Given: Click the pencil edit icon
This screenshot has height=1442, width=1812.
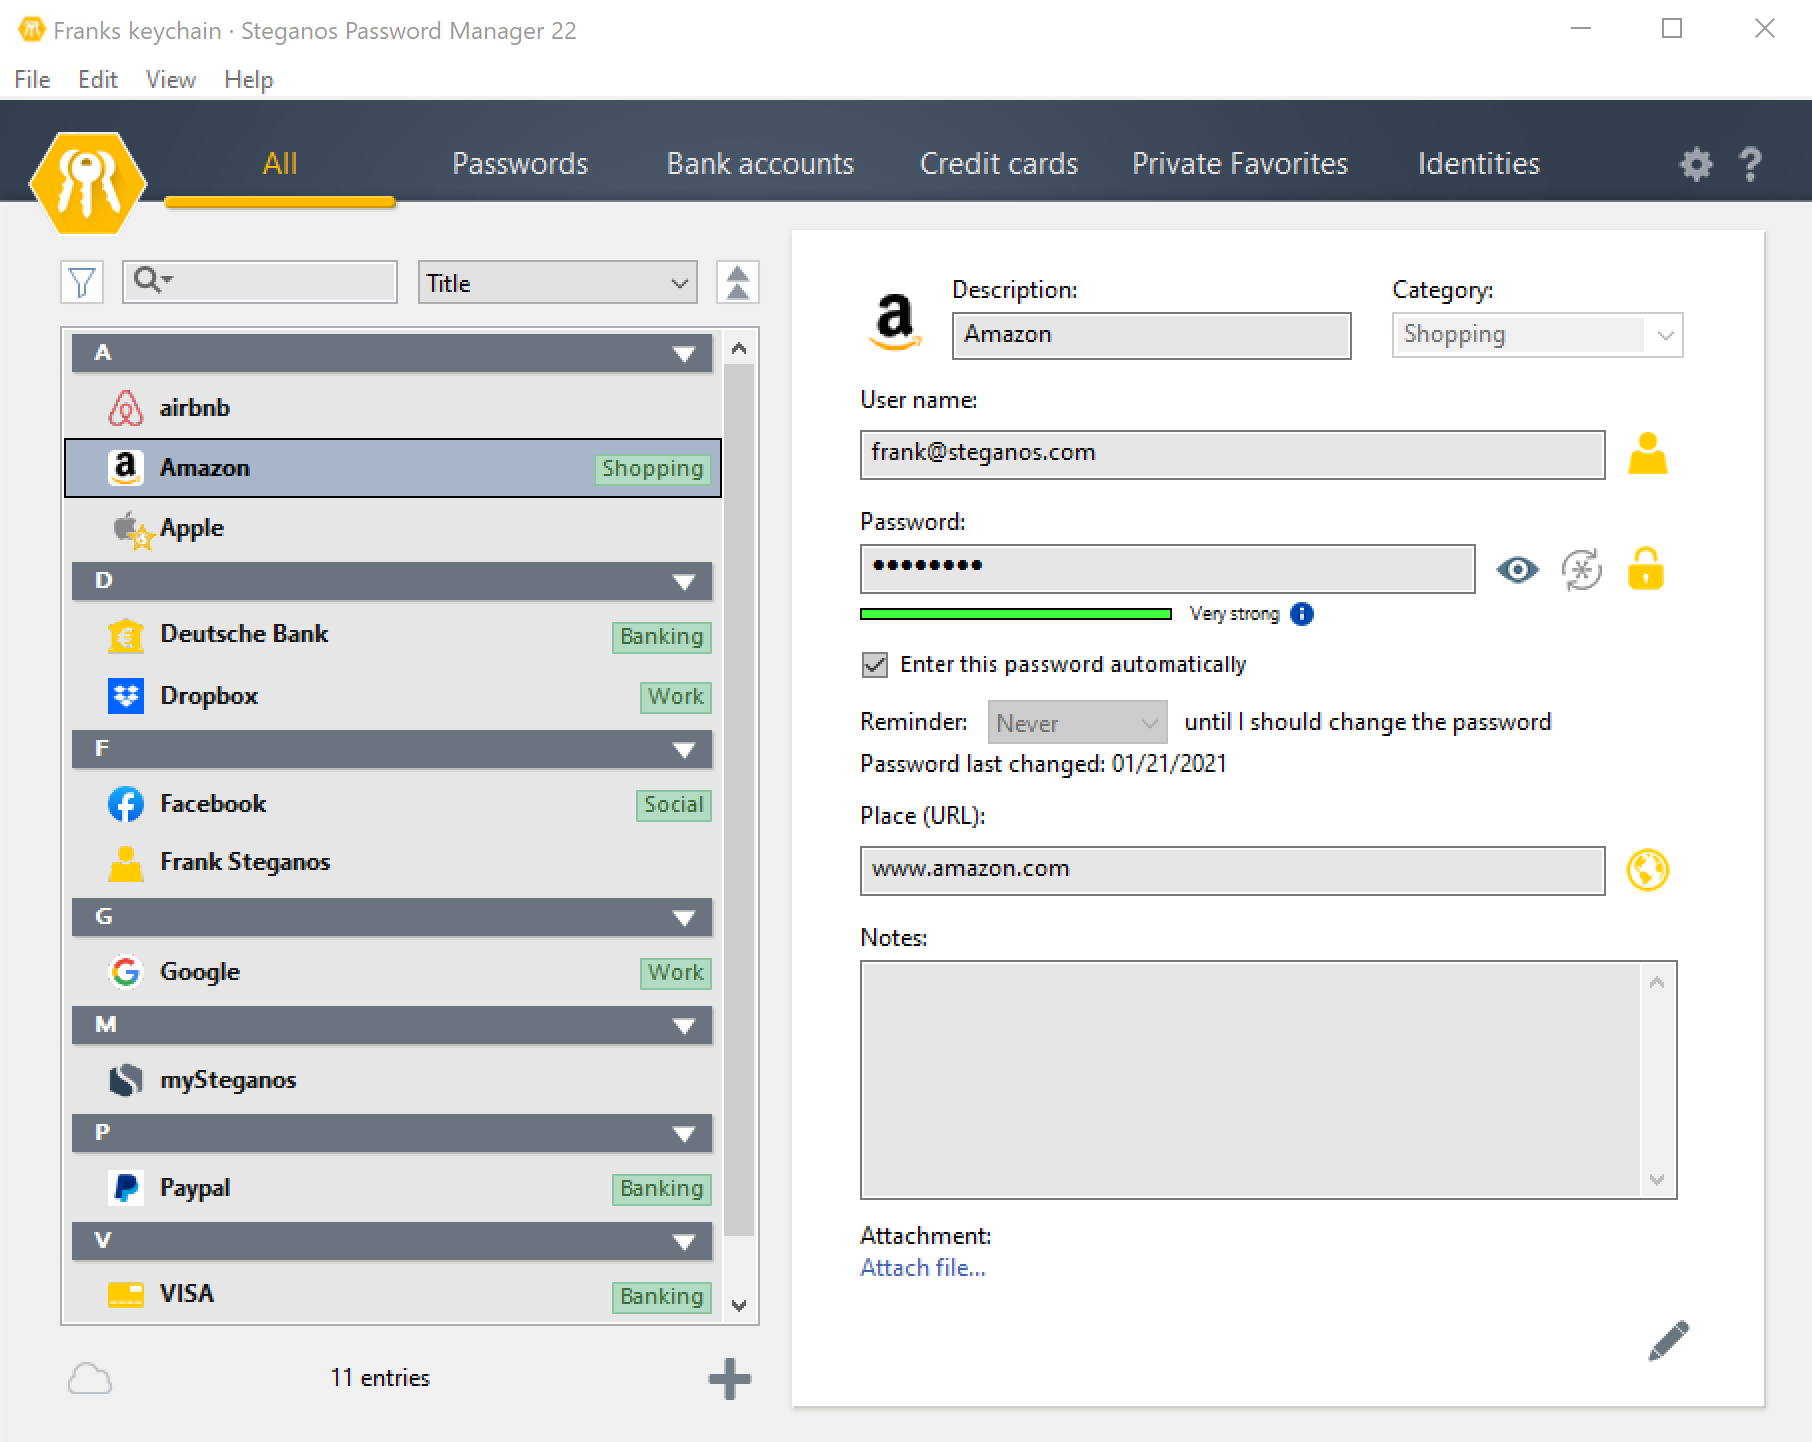Looking at the screenshot, I should click(1668, 1341).
